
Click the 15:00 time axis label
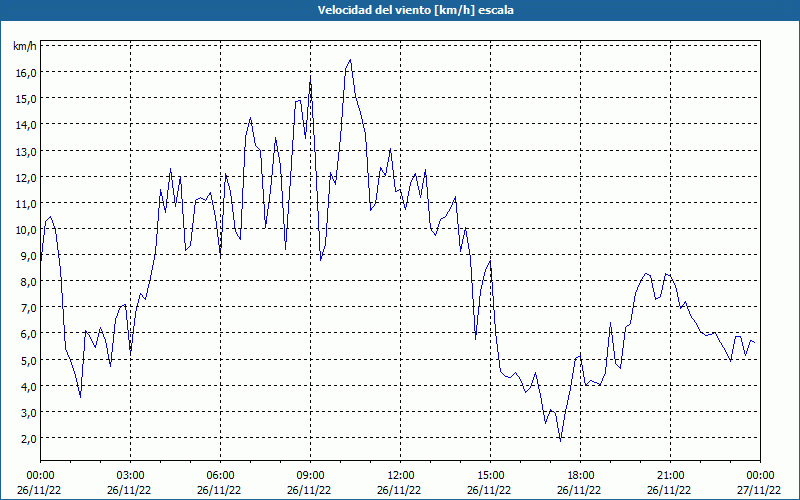[x=491, y=476]
